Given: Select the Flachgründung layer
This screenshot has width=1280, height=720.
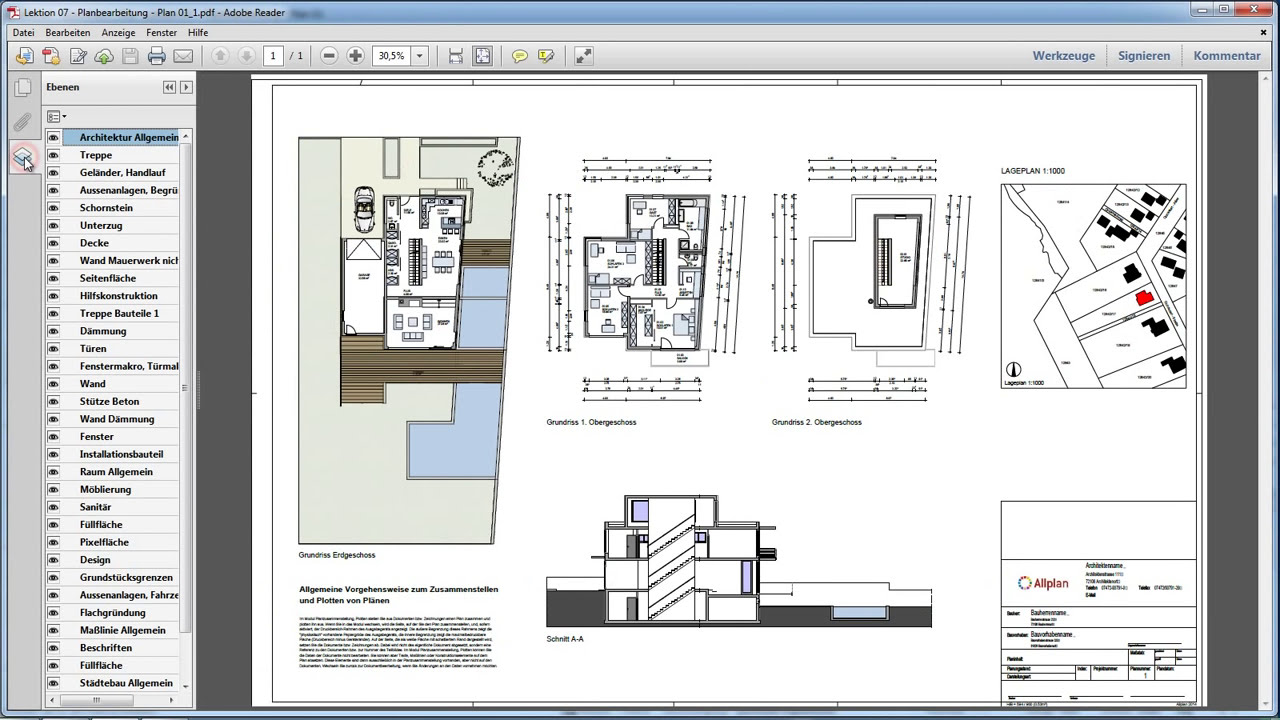Looking at the screenshot, I should pos(113,612).
